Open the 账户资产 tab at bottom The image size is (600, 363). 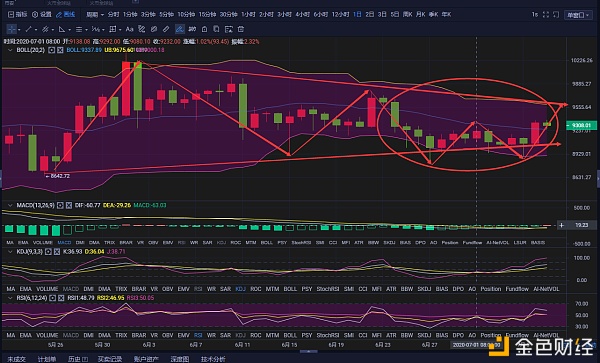pyautogui.click(x=146, y=359)
